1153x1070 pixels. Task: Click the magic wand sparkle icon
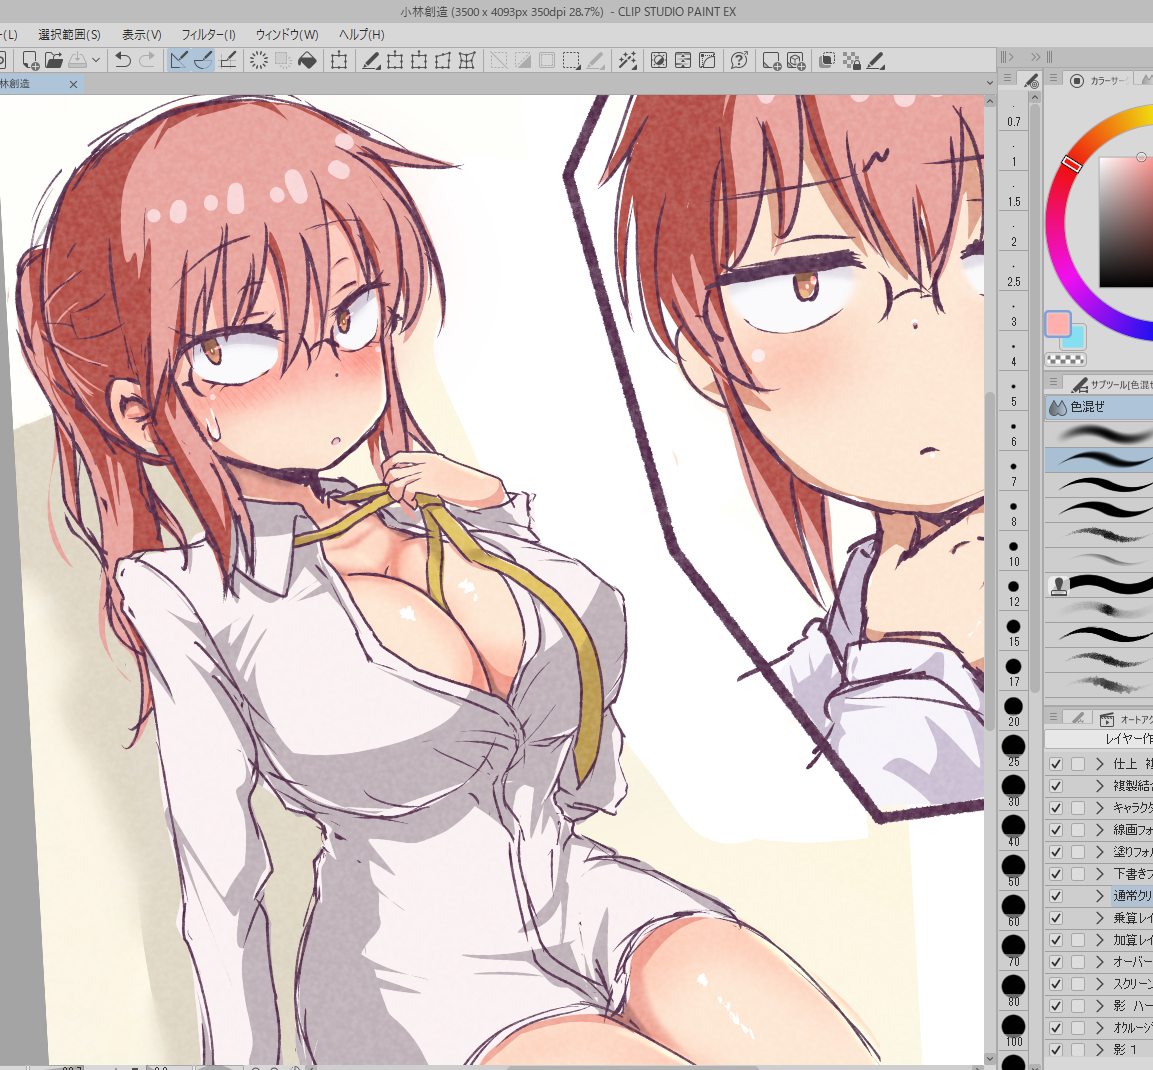[627, 60]
